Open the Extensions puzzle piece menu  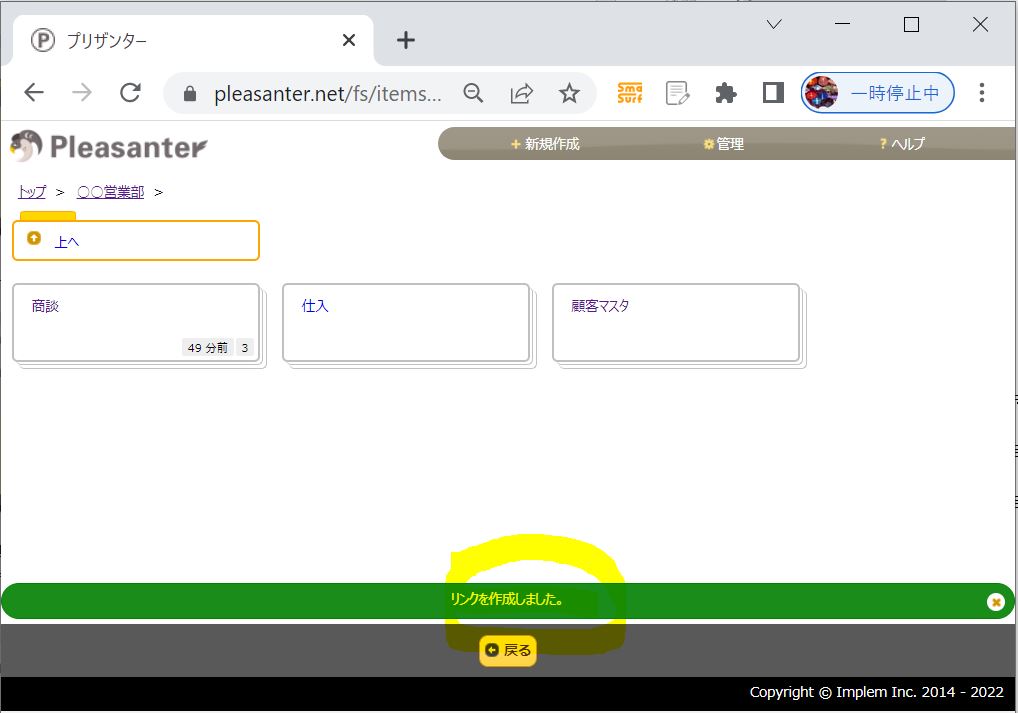[x=725, y=93]
